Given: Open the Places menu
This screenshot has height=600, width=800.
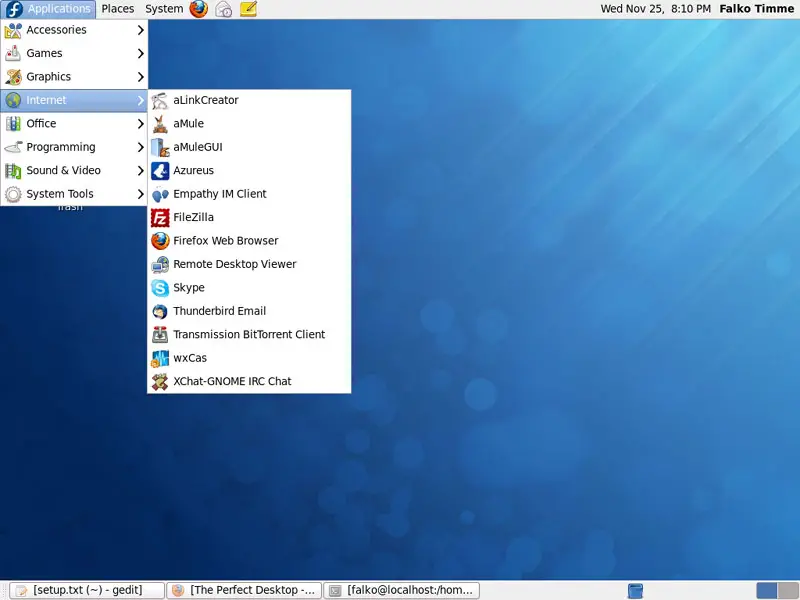Looking at the screenshot, I should point(117,9).
